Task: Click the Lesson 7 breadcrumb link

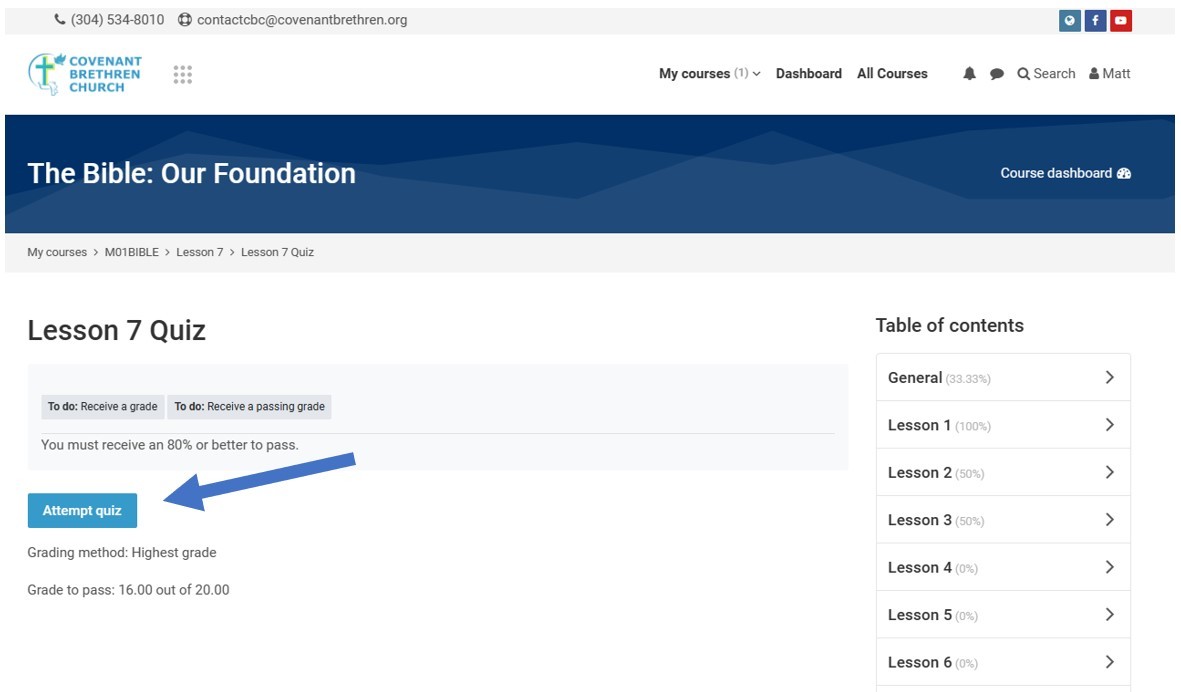Action: click(x=200, y=252)
